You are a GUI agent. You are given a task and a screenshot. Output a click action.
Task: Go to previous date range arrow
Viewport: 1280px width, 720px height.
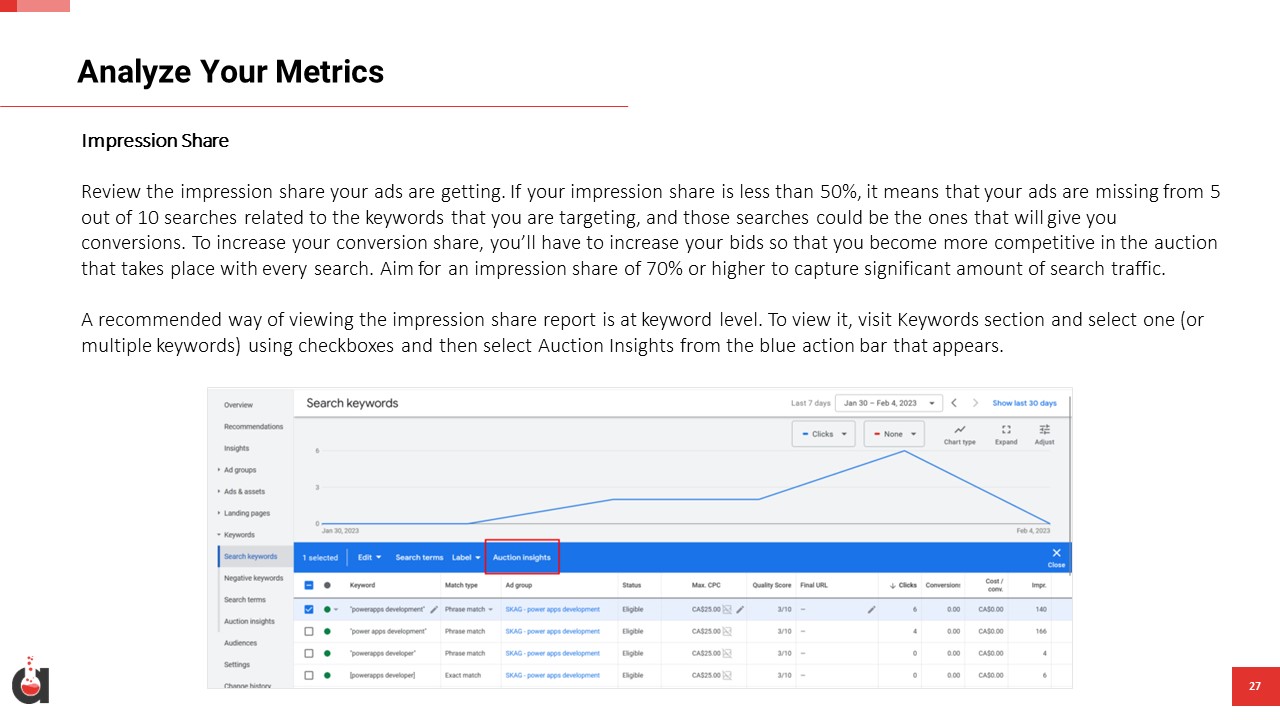point(954,403)
